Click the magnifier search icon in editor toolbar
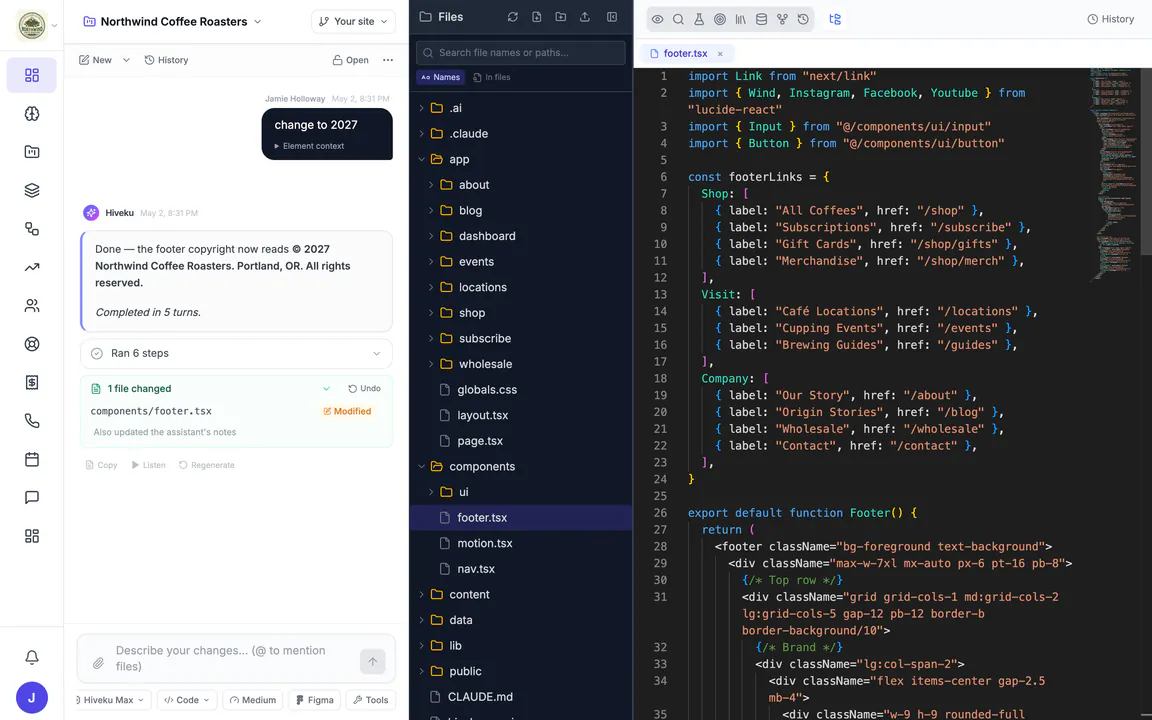This screenshot has width=1152, height=720. click(x=678, y=19)
